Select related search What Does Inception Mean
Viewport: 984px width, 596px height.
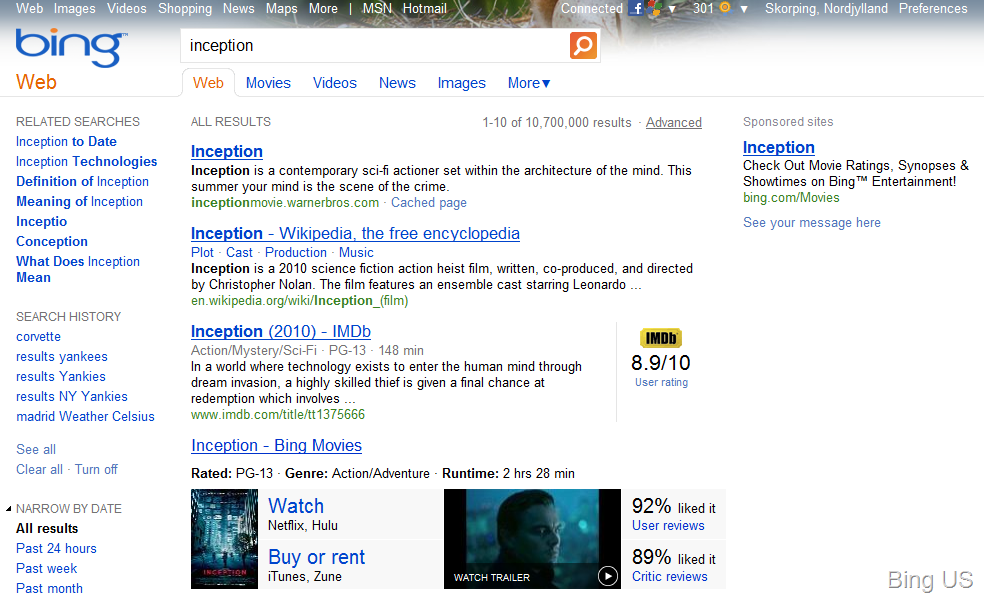pyautogui.click(x=78, y=269)
